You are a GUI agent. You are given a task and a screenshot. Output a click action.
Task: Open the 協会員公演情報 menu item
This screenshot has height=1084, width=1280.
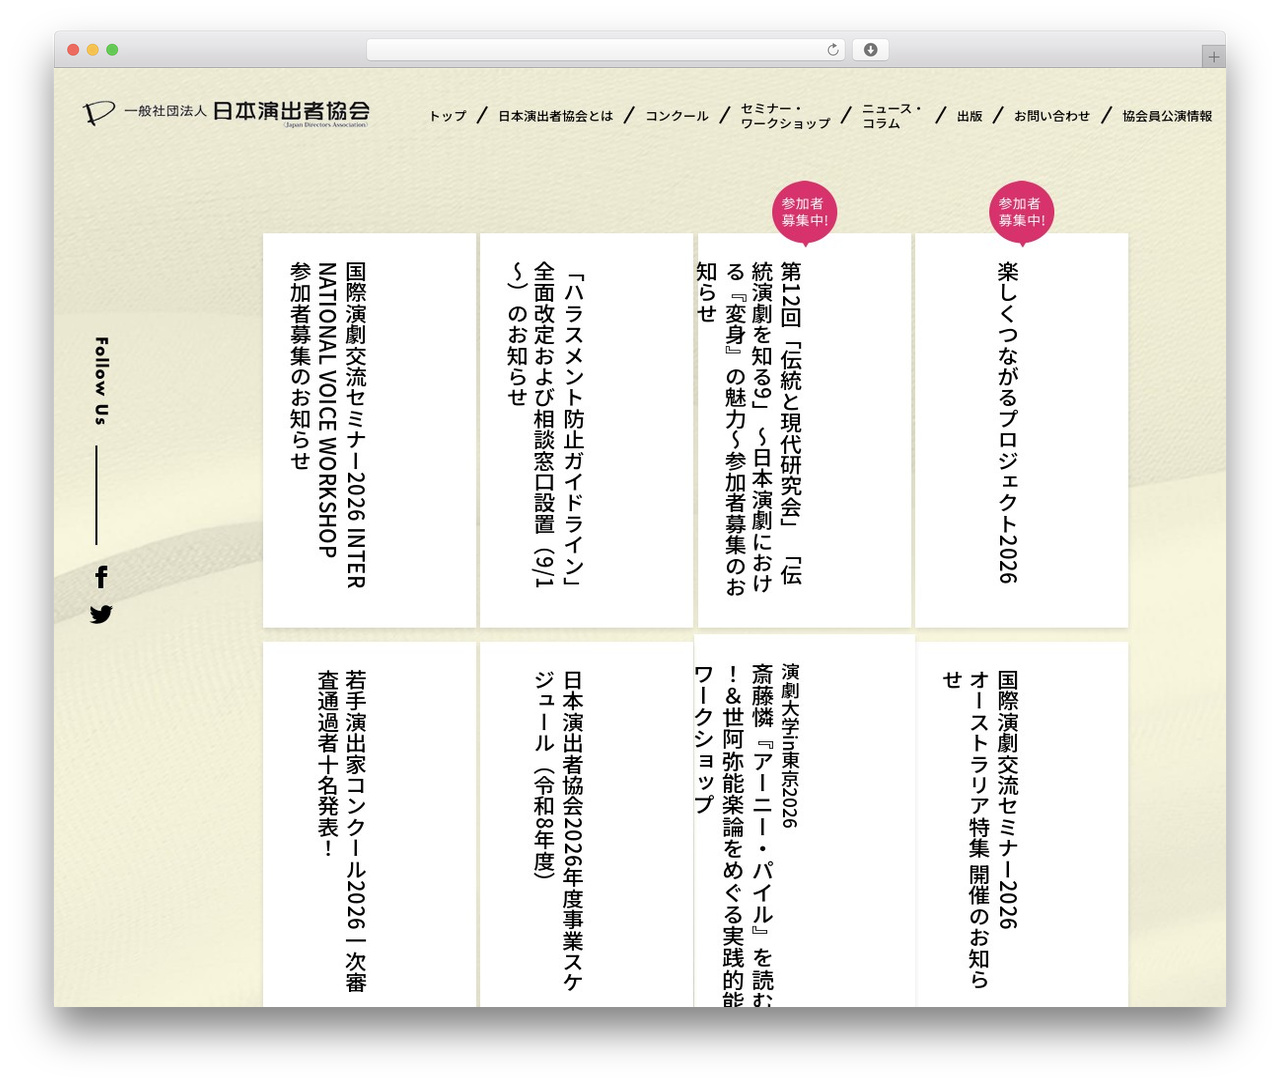[x=1167, y=116]
